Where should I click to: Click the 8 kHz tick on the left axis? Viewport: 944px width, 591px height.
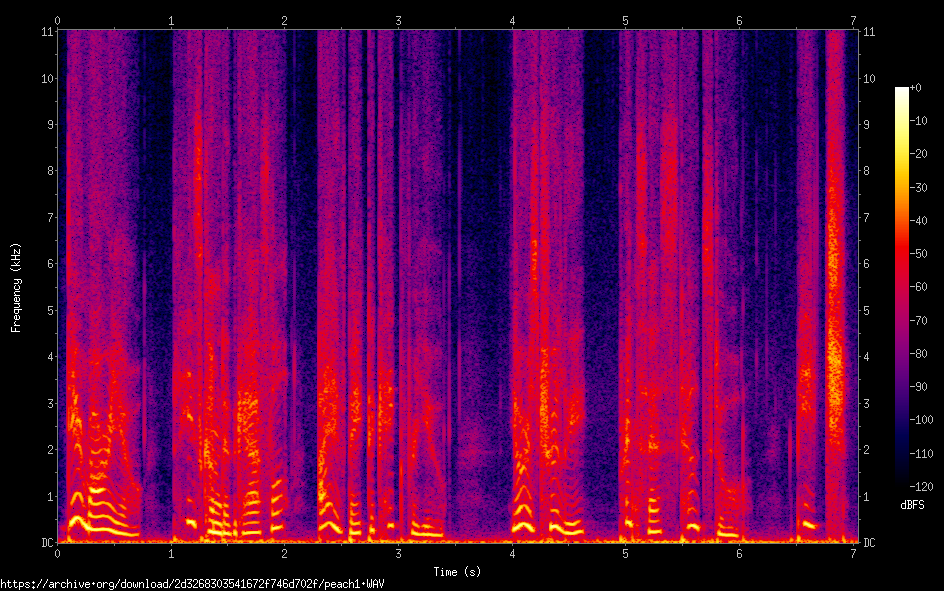(x=47, y=171)
